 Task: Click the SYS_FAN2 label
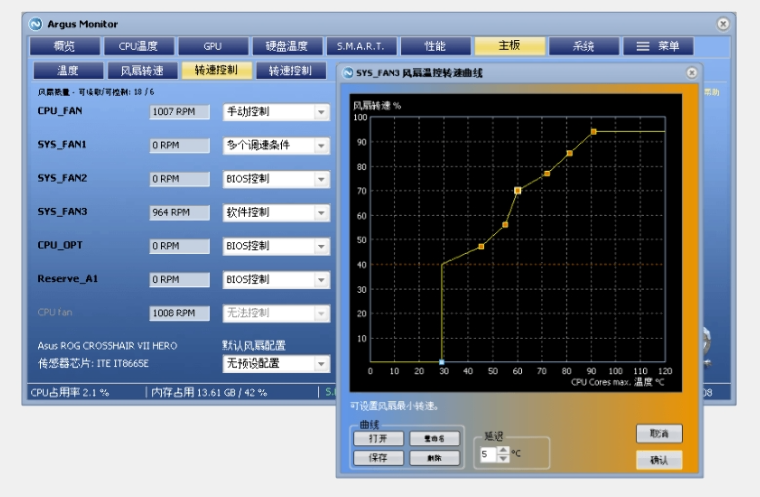pyautogui.click(x=63, y=178)
